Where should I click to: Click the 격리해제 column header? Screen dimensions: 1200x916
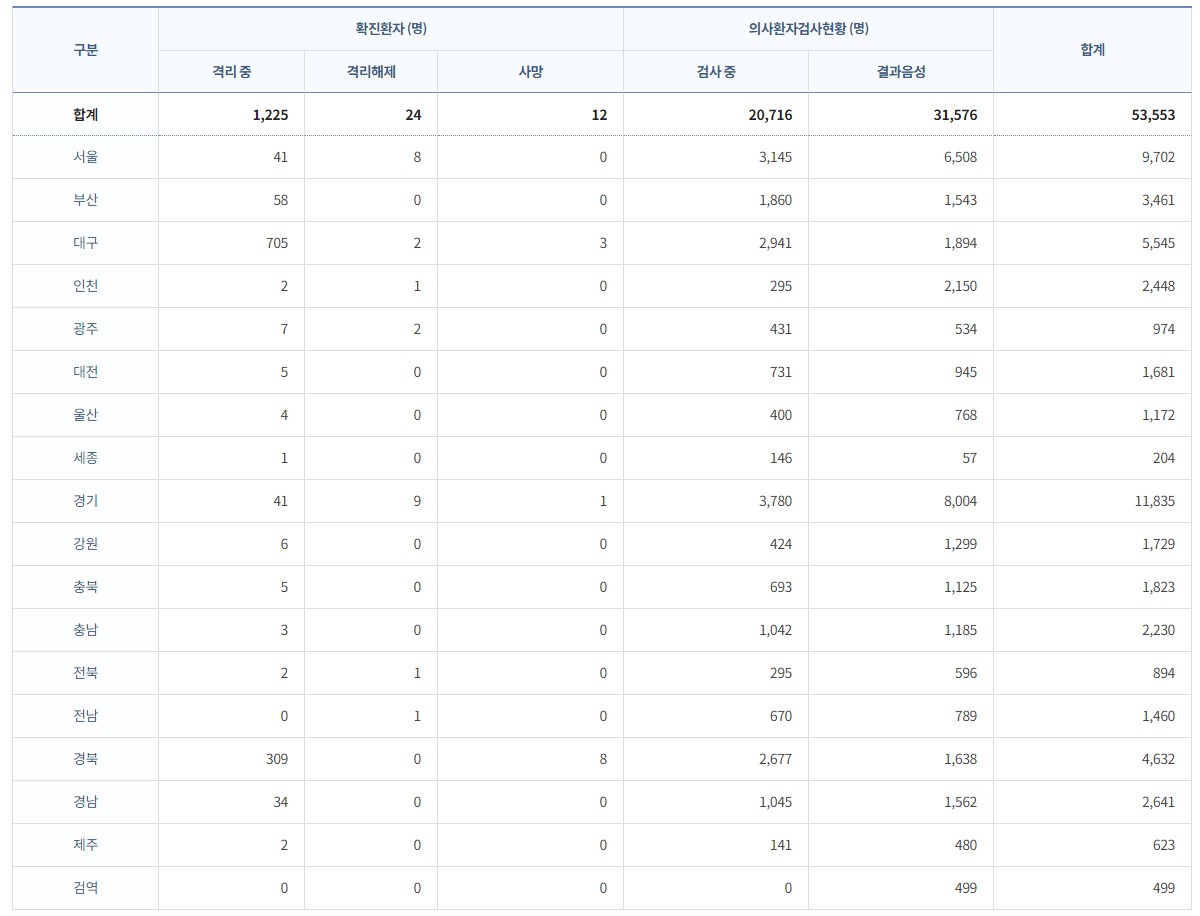click(371, 72)
